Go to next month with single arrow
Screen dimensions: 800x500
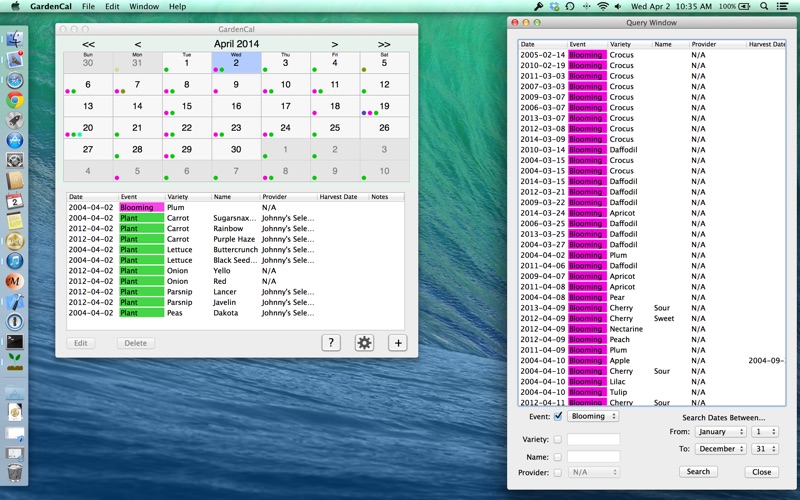(335, 44)
